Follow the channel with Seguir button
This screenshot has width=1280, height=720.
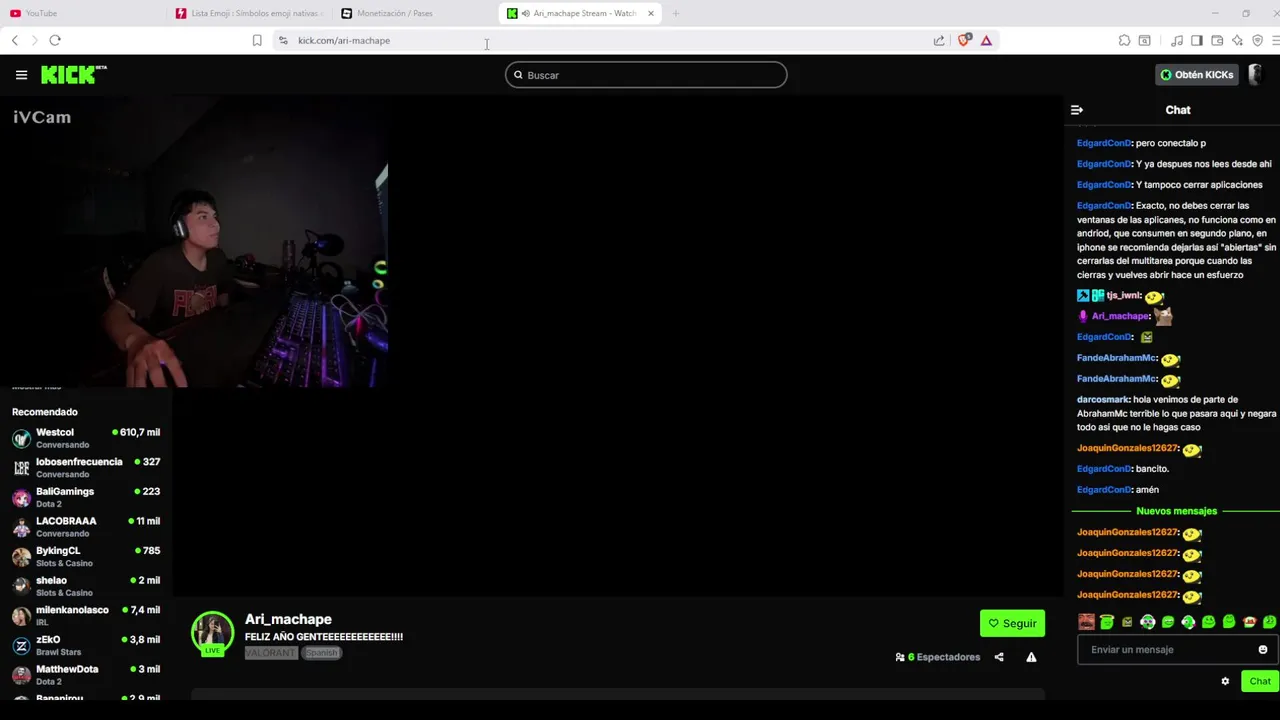pos(1012,623)
